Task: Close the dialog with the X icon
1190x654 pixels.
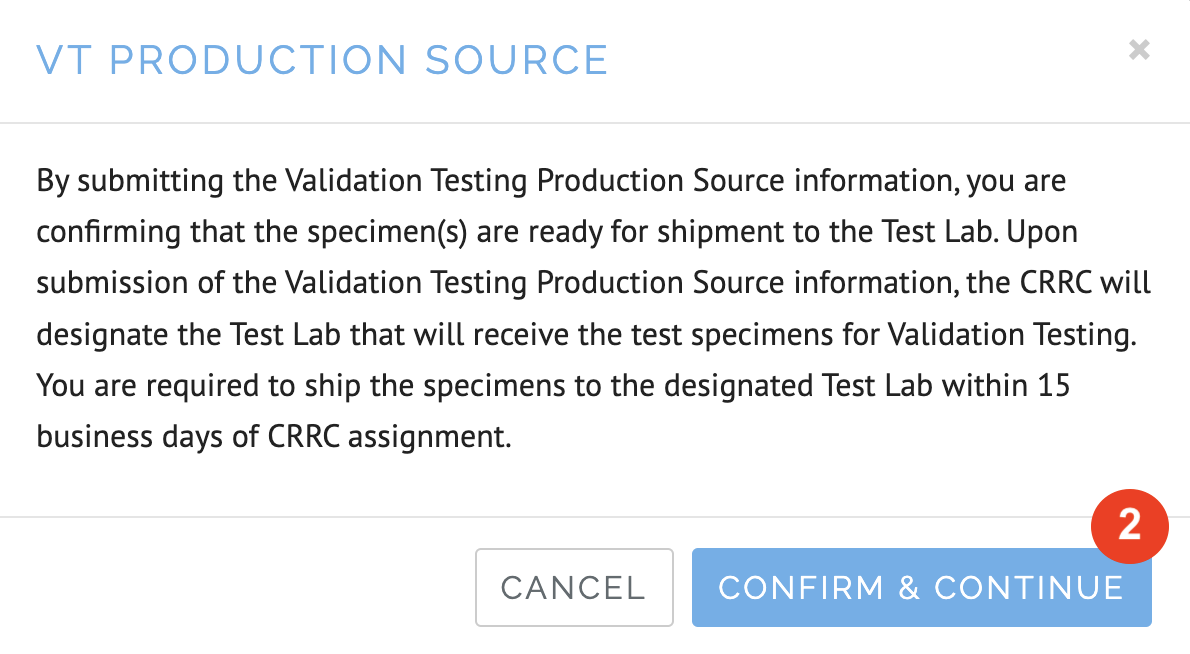Action: coord(1139,49)
